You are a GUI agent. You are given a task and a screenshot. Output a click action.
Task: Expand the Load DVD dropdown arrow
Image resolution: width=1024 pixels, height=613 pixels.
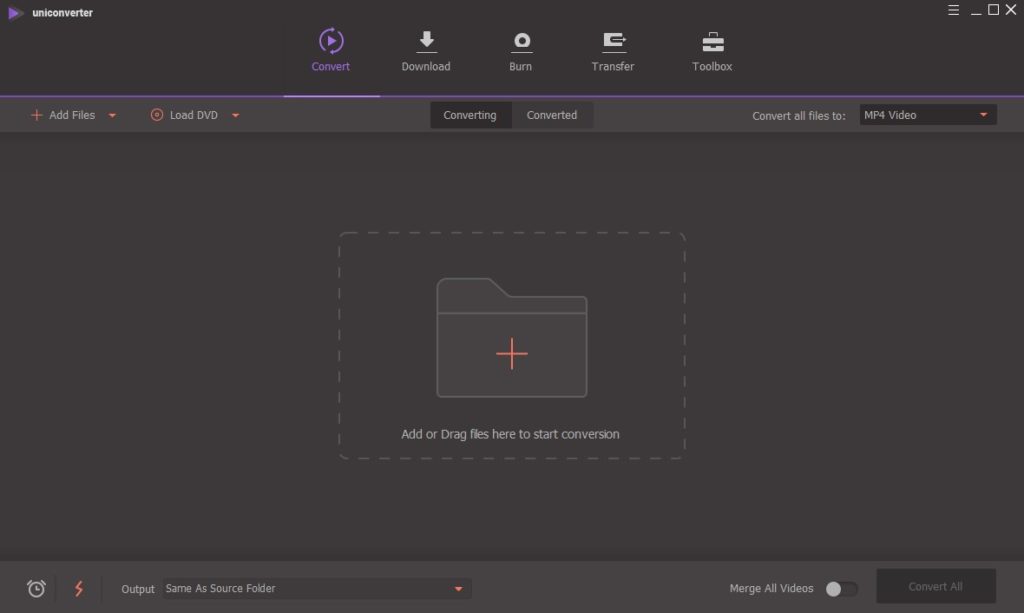click(x=236, y=116)
